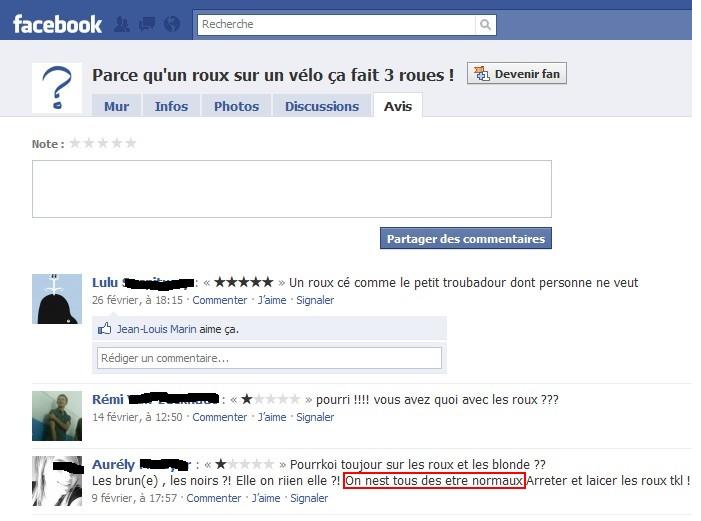Image resolution: width=701 pixels, height=521 pixels.
Task: Open the notifications globe icon
Action: click(x=172, y=24)
